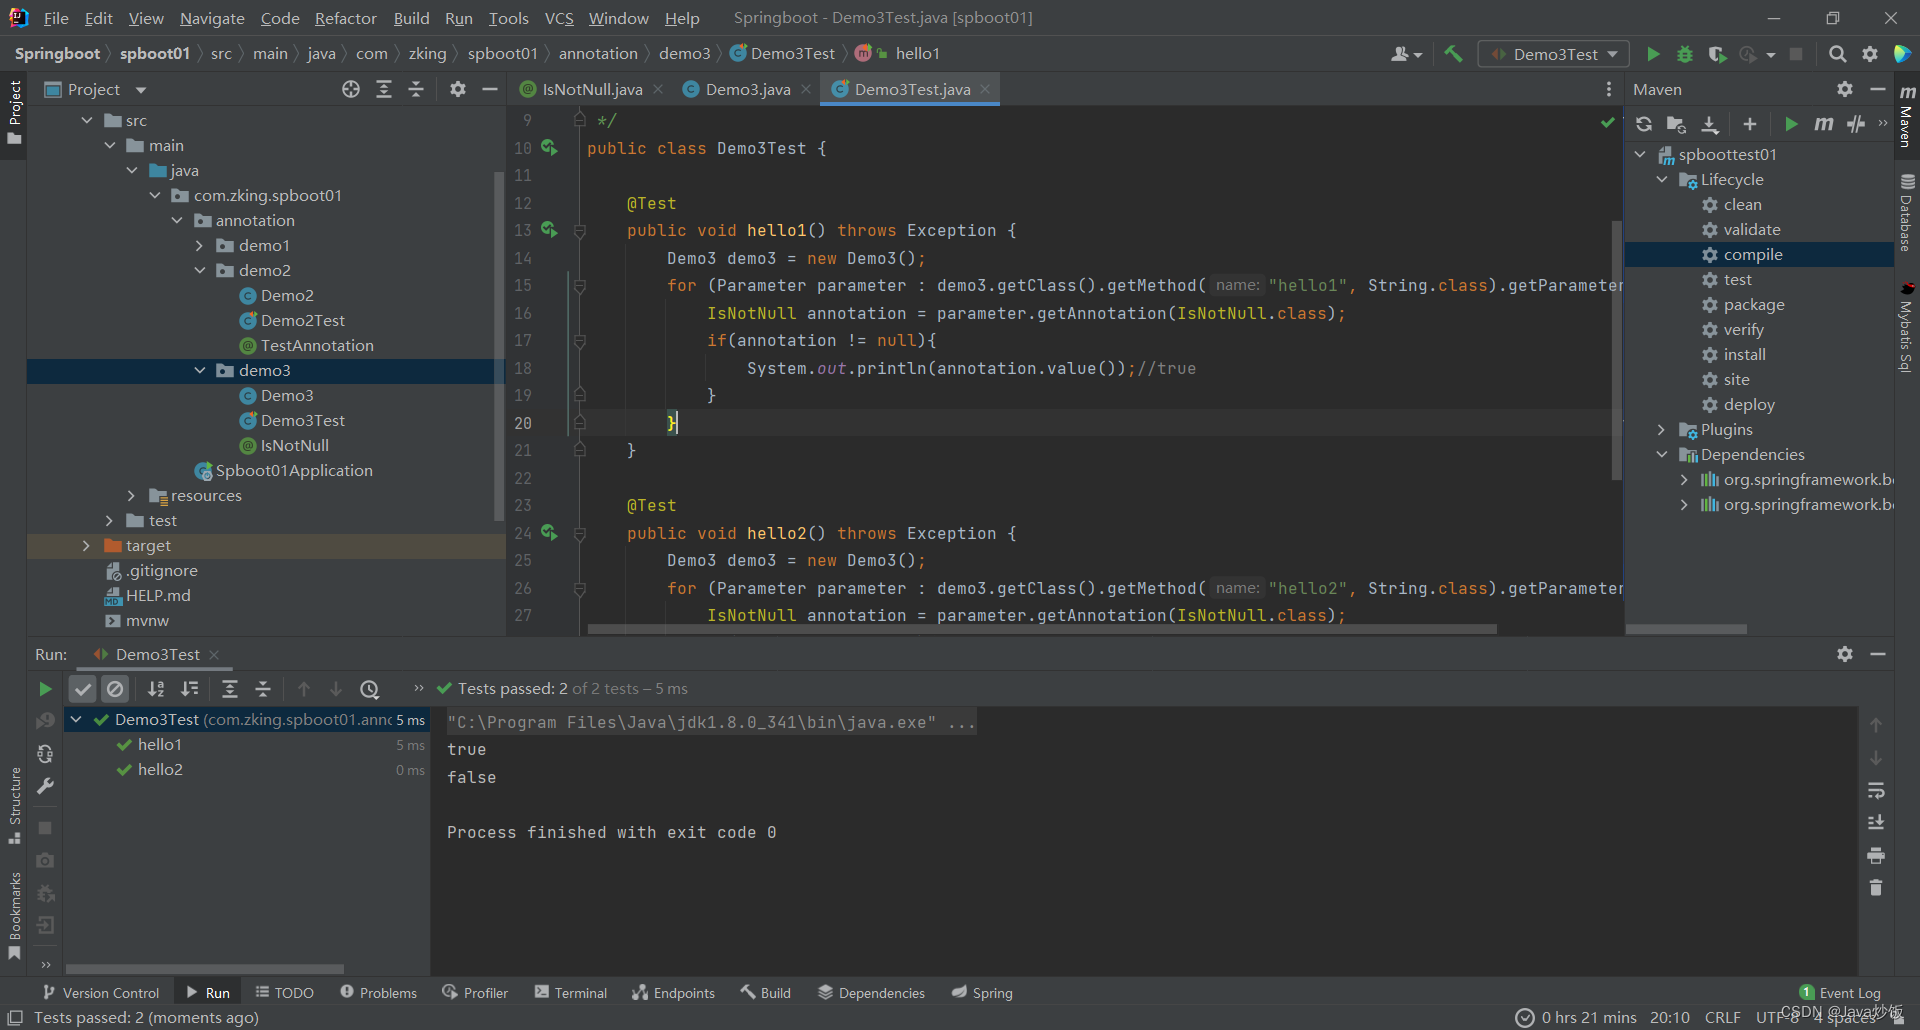Open Endpoints tool window
The height and width of the screenshot is (1030, 1920).
tap(674, 993)
